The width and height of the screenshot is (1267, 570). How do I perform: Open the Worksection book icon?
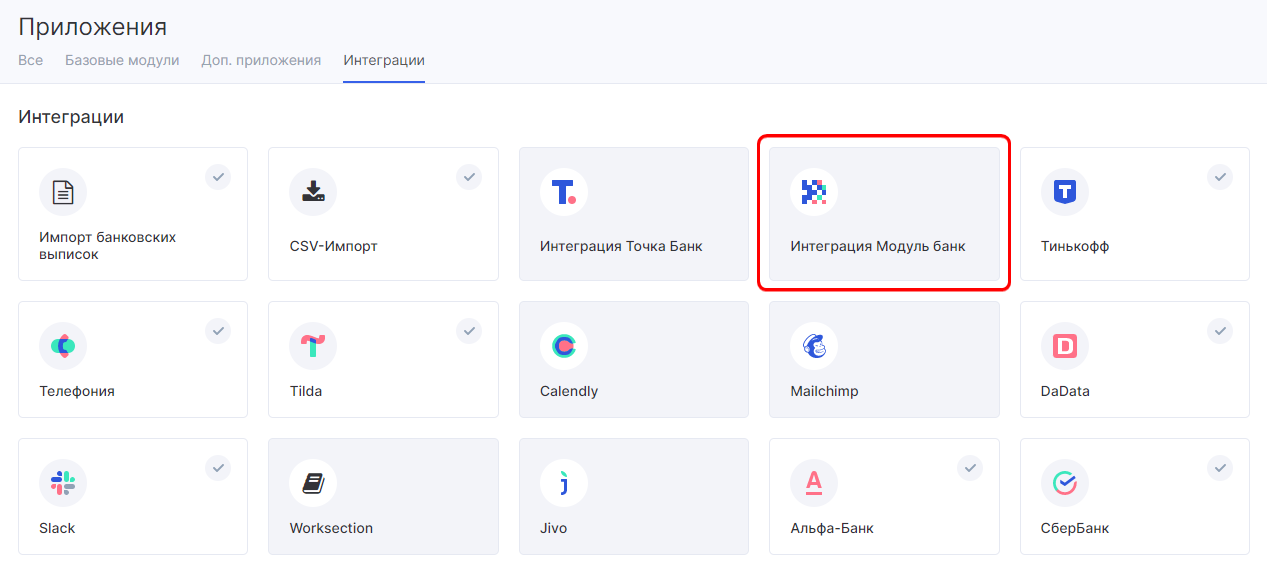(313, 484)
